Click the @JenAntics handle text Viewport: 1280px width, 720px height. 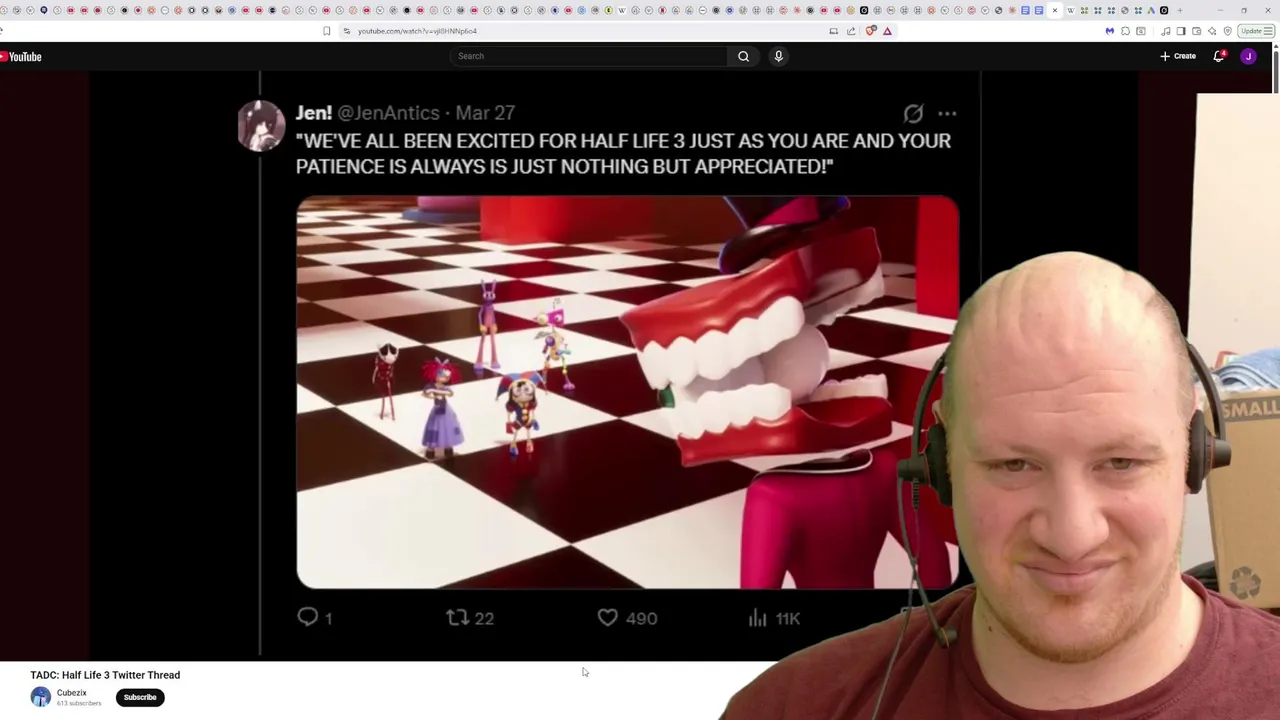pos(388,114)
